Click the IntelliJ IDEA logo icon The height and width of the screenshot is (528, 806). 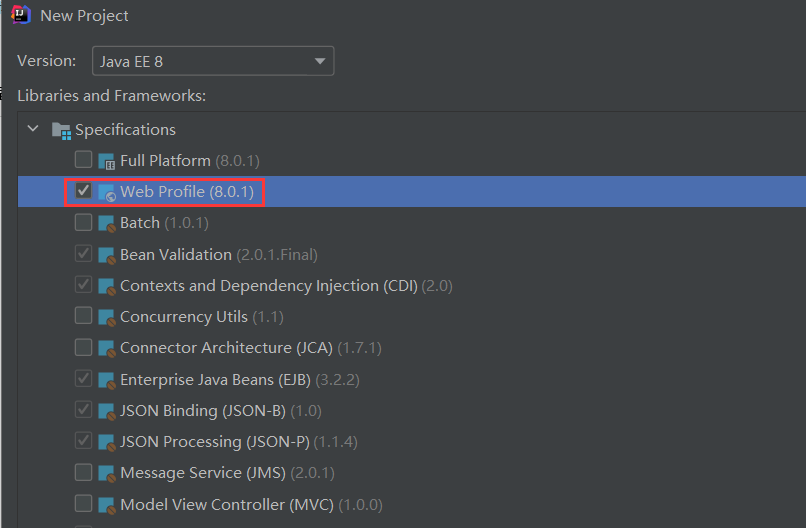pos(20,15)
